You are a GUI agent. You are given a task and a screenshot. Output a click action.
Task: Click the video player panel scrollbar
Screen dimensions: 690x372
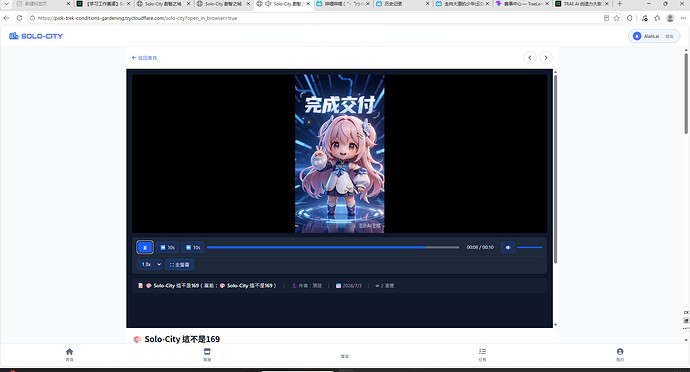click(x=555, y=169)
